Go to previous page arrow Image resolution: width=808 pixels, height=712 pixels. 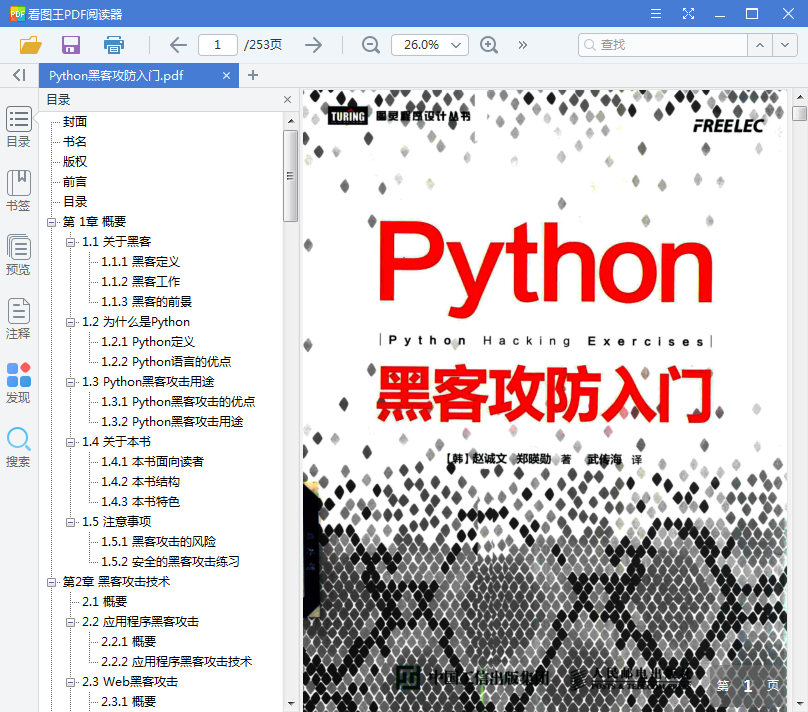tap(178, 45)
